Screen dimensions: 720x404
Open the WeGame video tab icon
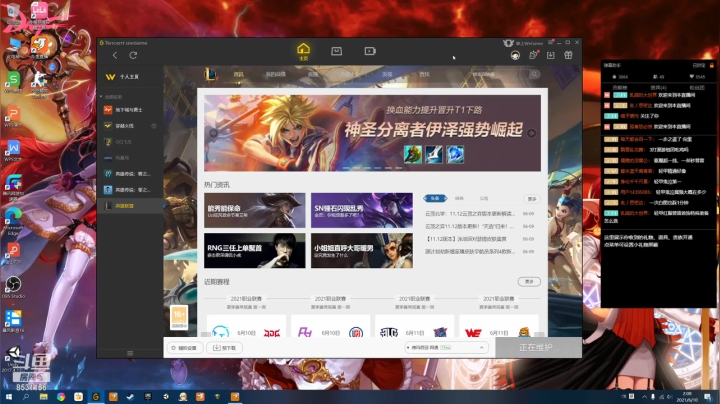[x=370, y=51]
